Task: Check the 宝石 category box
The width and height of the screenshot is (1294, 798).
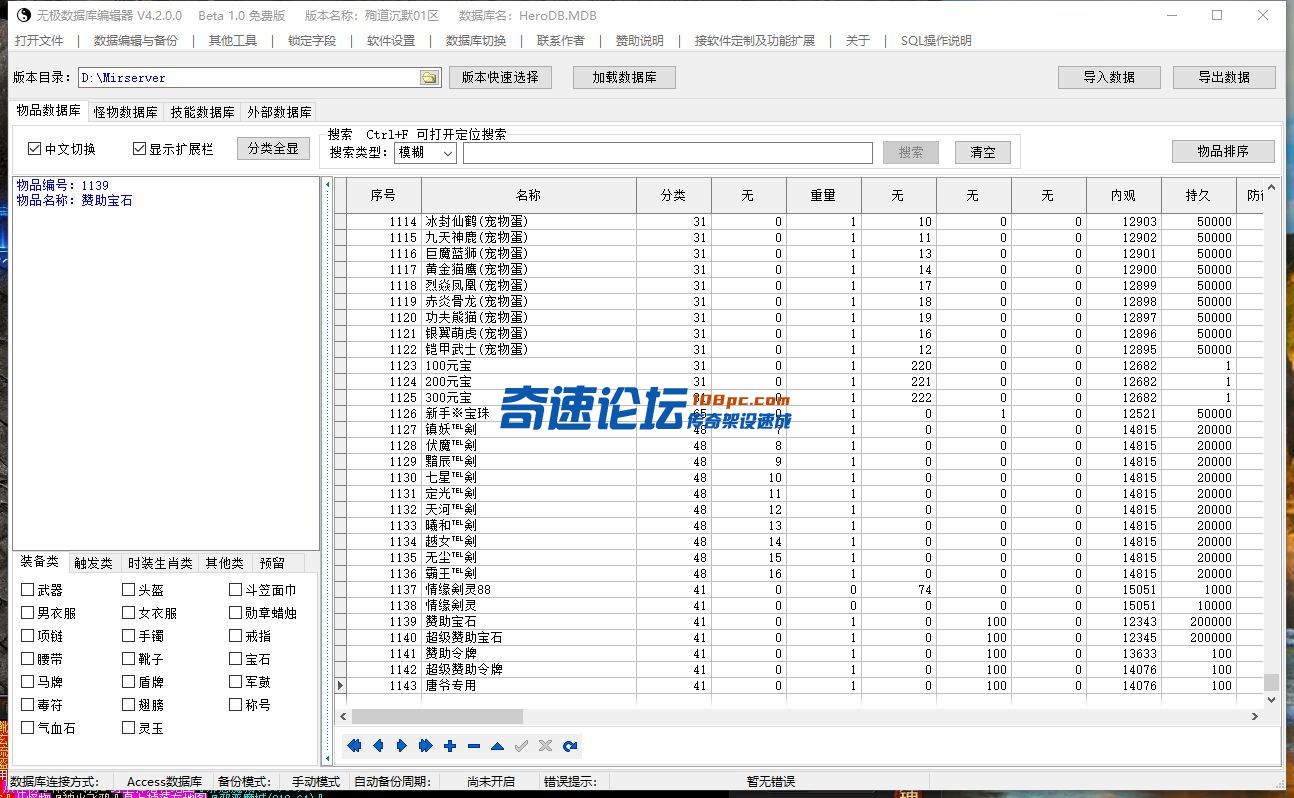Action: [236, 659]
